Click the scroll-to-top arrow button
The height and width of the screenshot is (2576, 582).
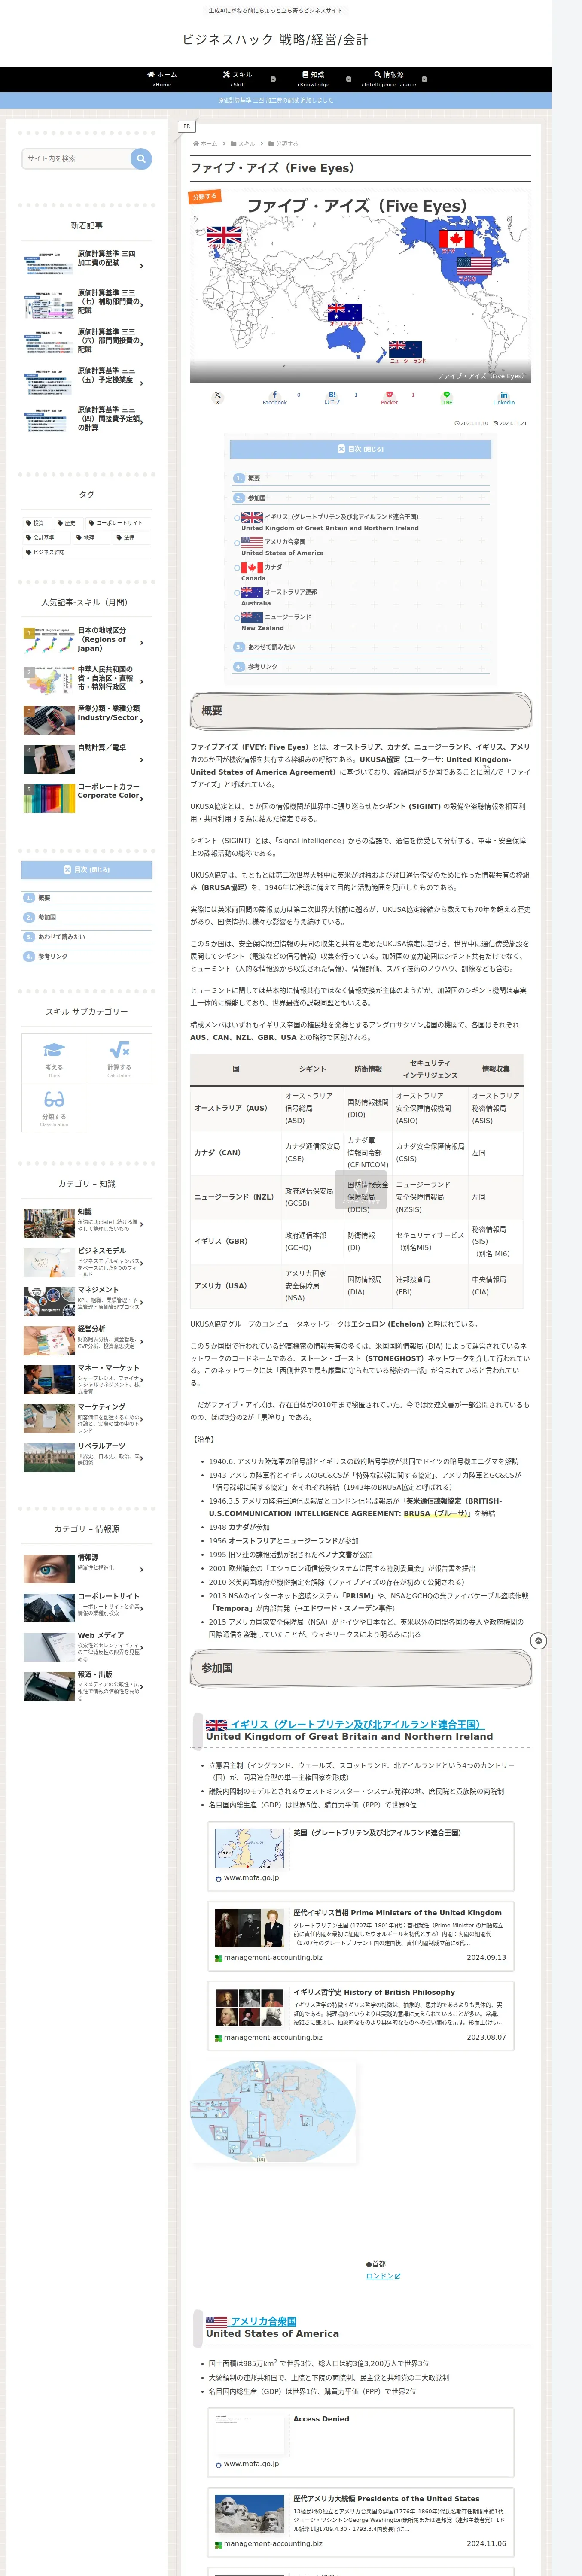[538, 1641]
